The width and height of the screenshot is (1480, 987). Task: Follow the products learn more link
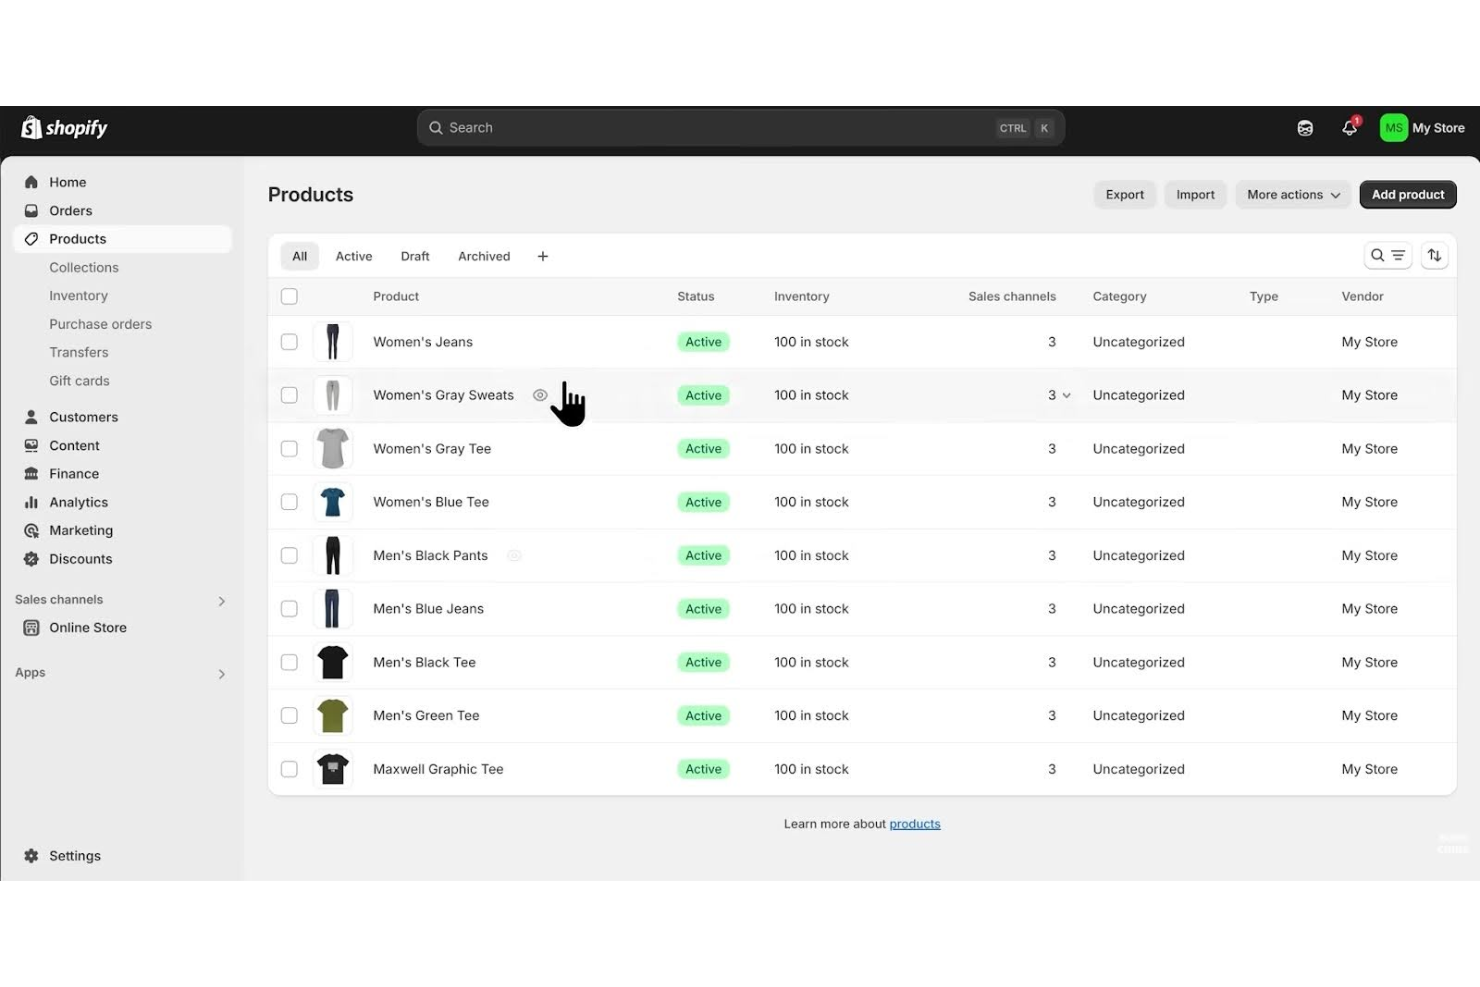coord(914,823)
